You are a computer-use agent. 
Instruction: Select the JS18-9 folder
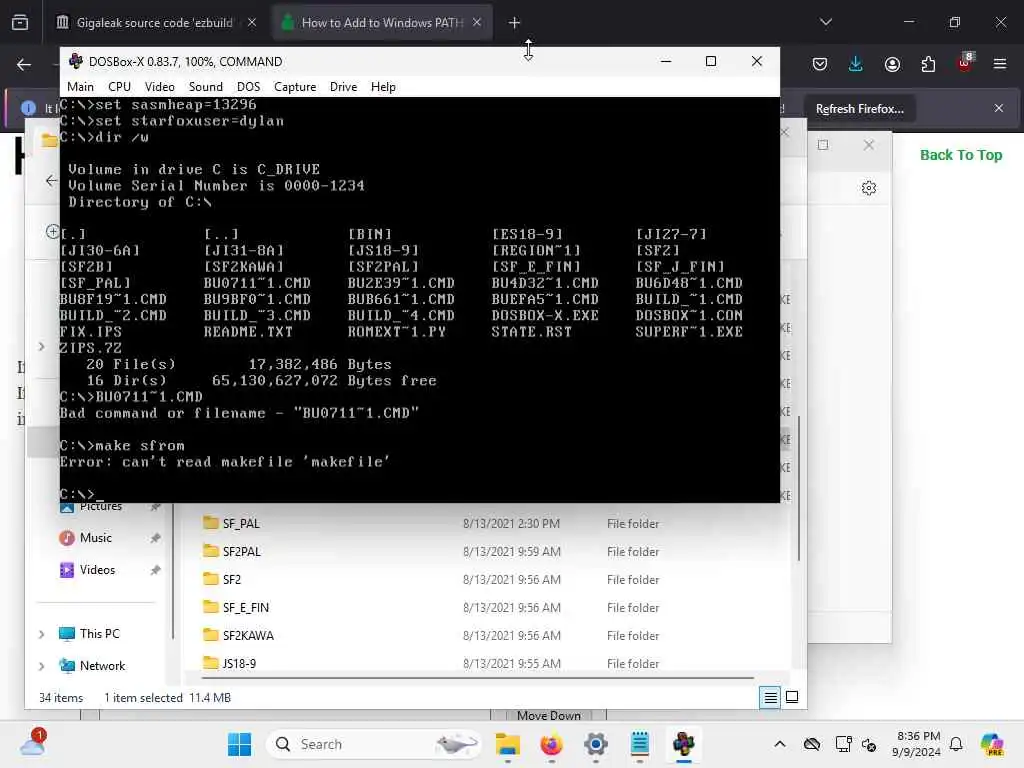click(239, 664)
